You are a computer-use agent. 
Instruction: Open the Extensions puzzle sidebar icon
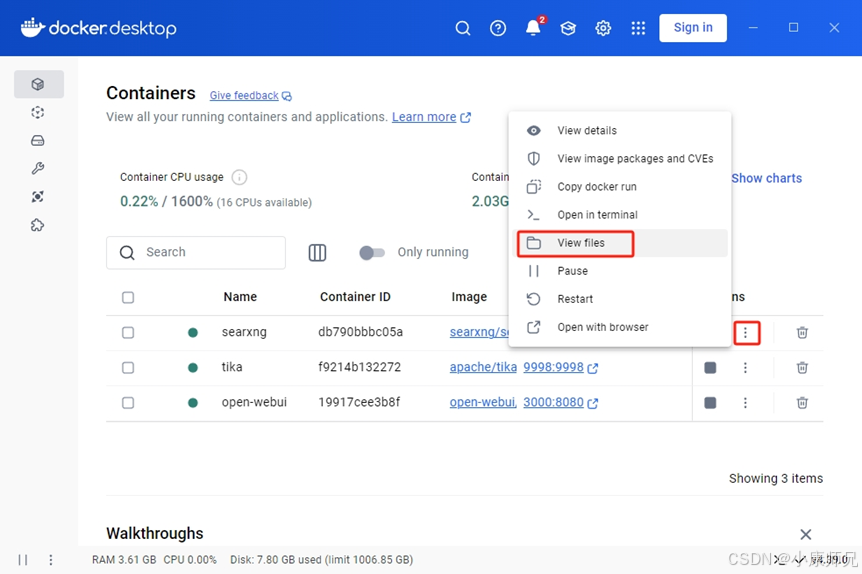(x=38, y=225)
